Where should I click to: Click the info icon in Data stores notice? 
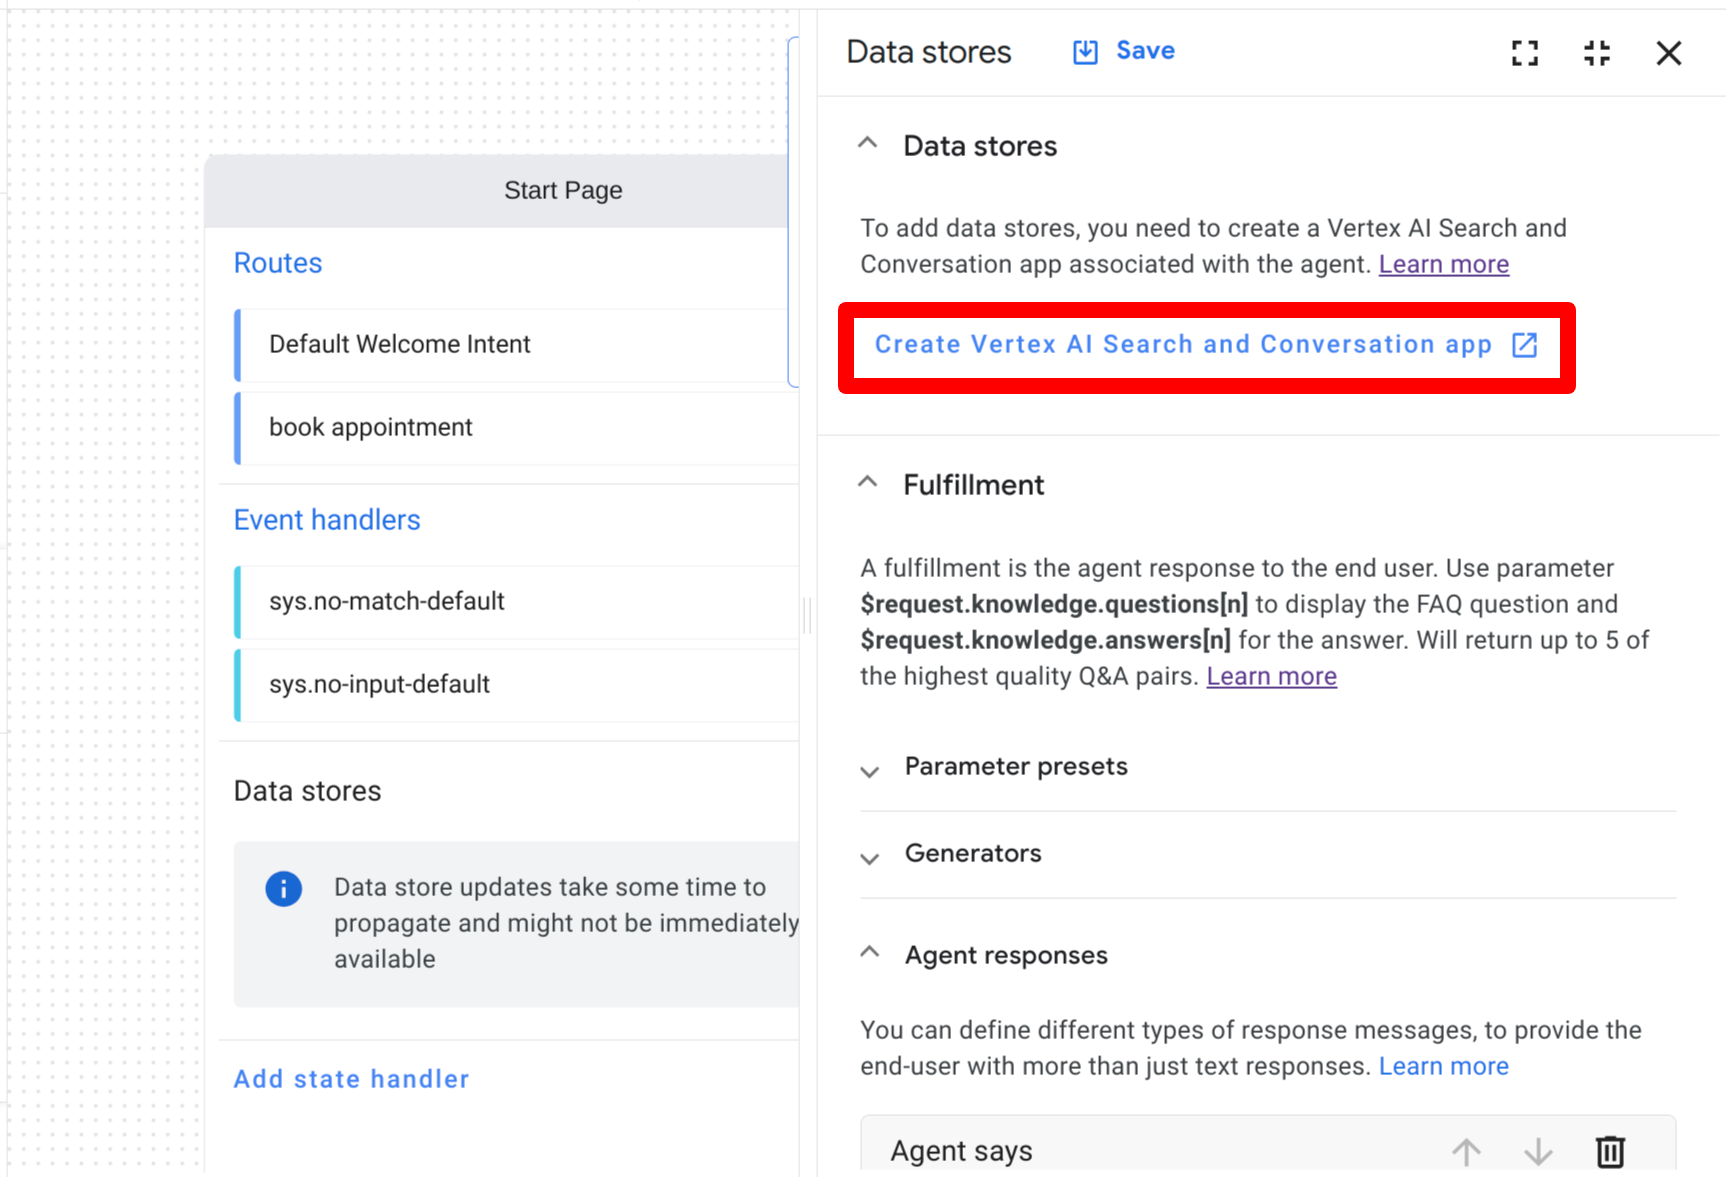(x=284, y=888)
